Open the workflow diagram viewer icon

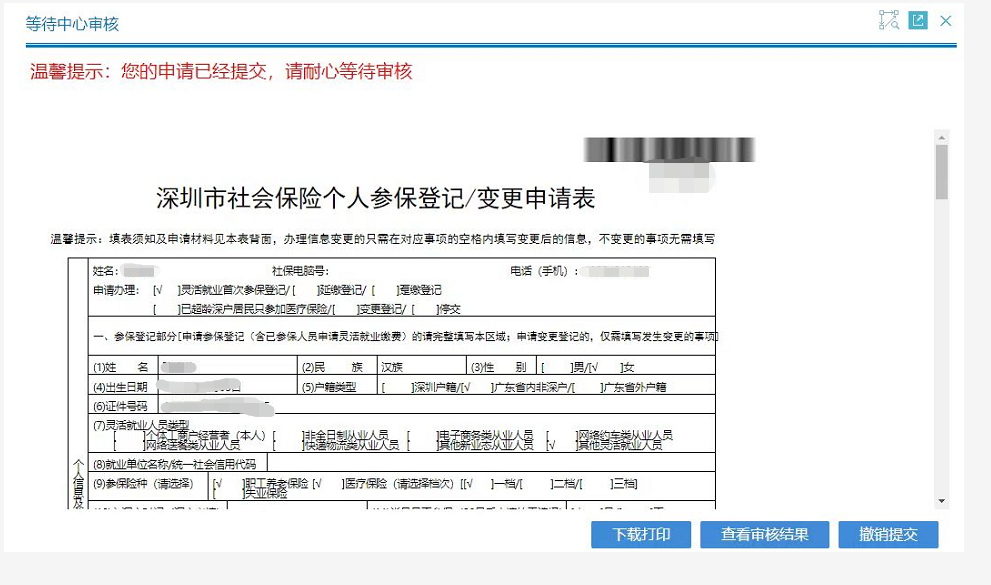889,20
